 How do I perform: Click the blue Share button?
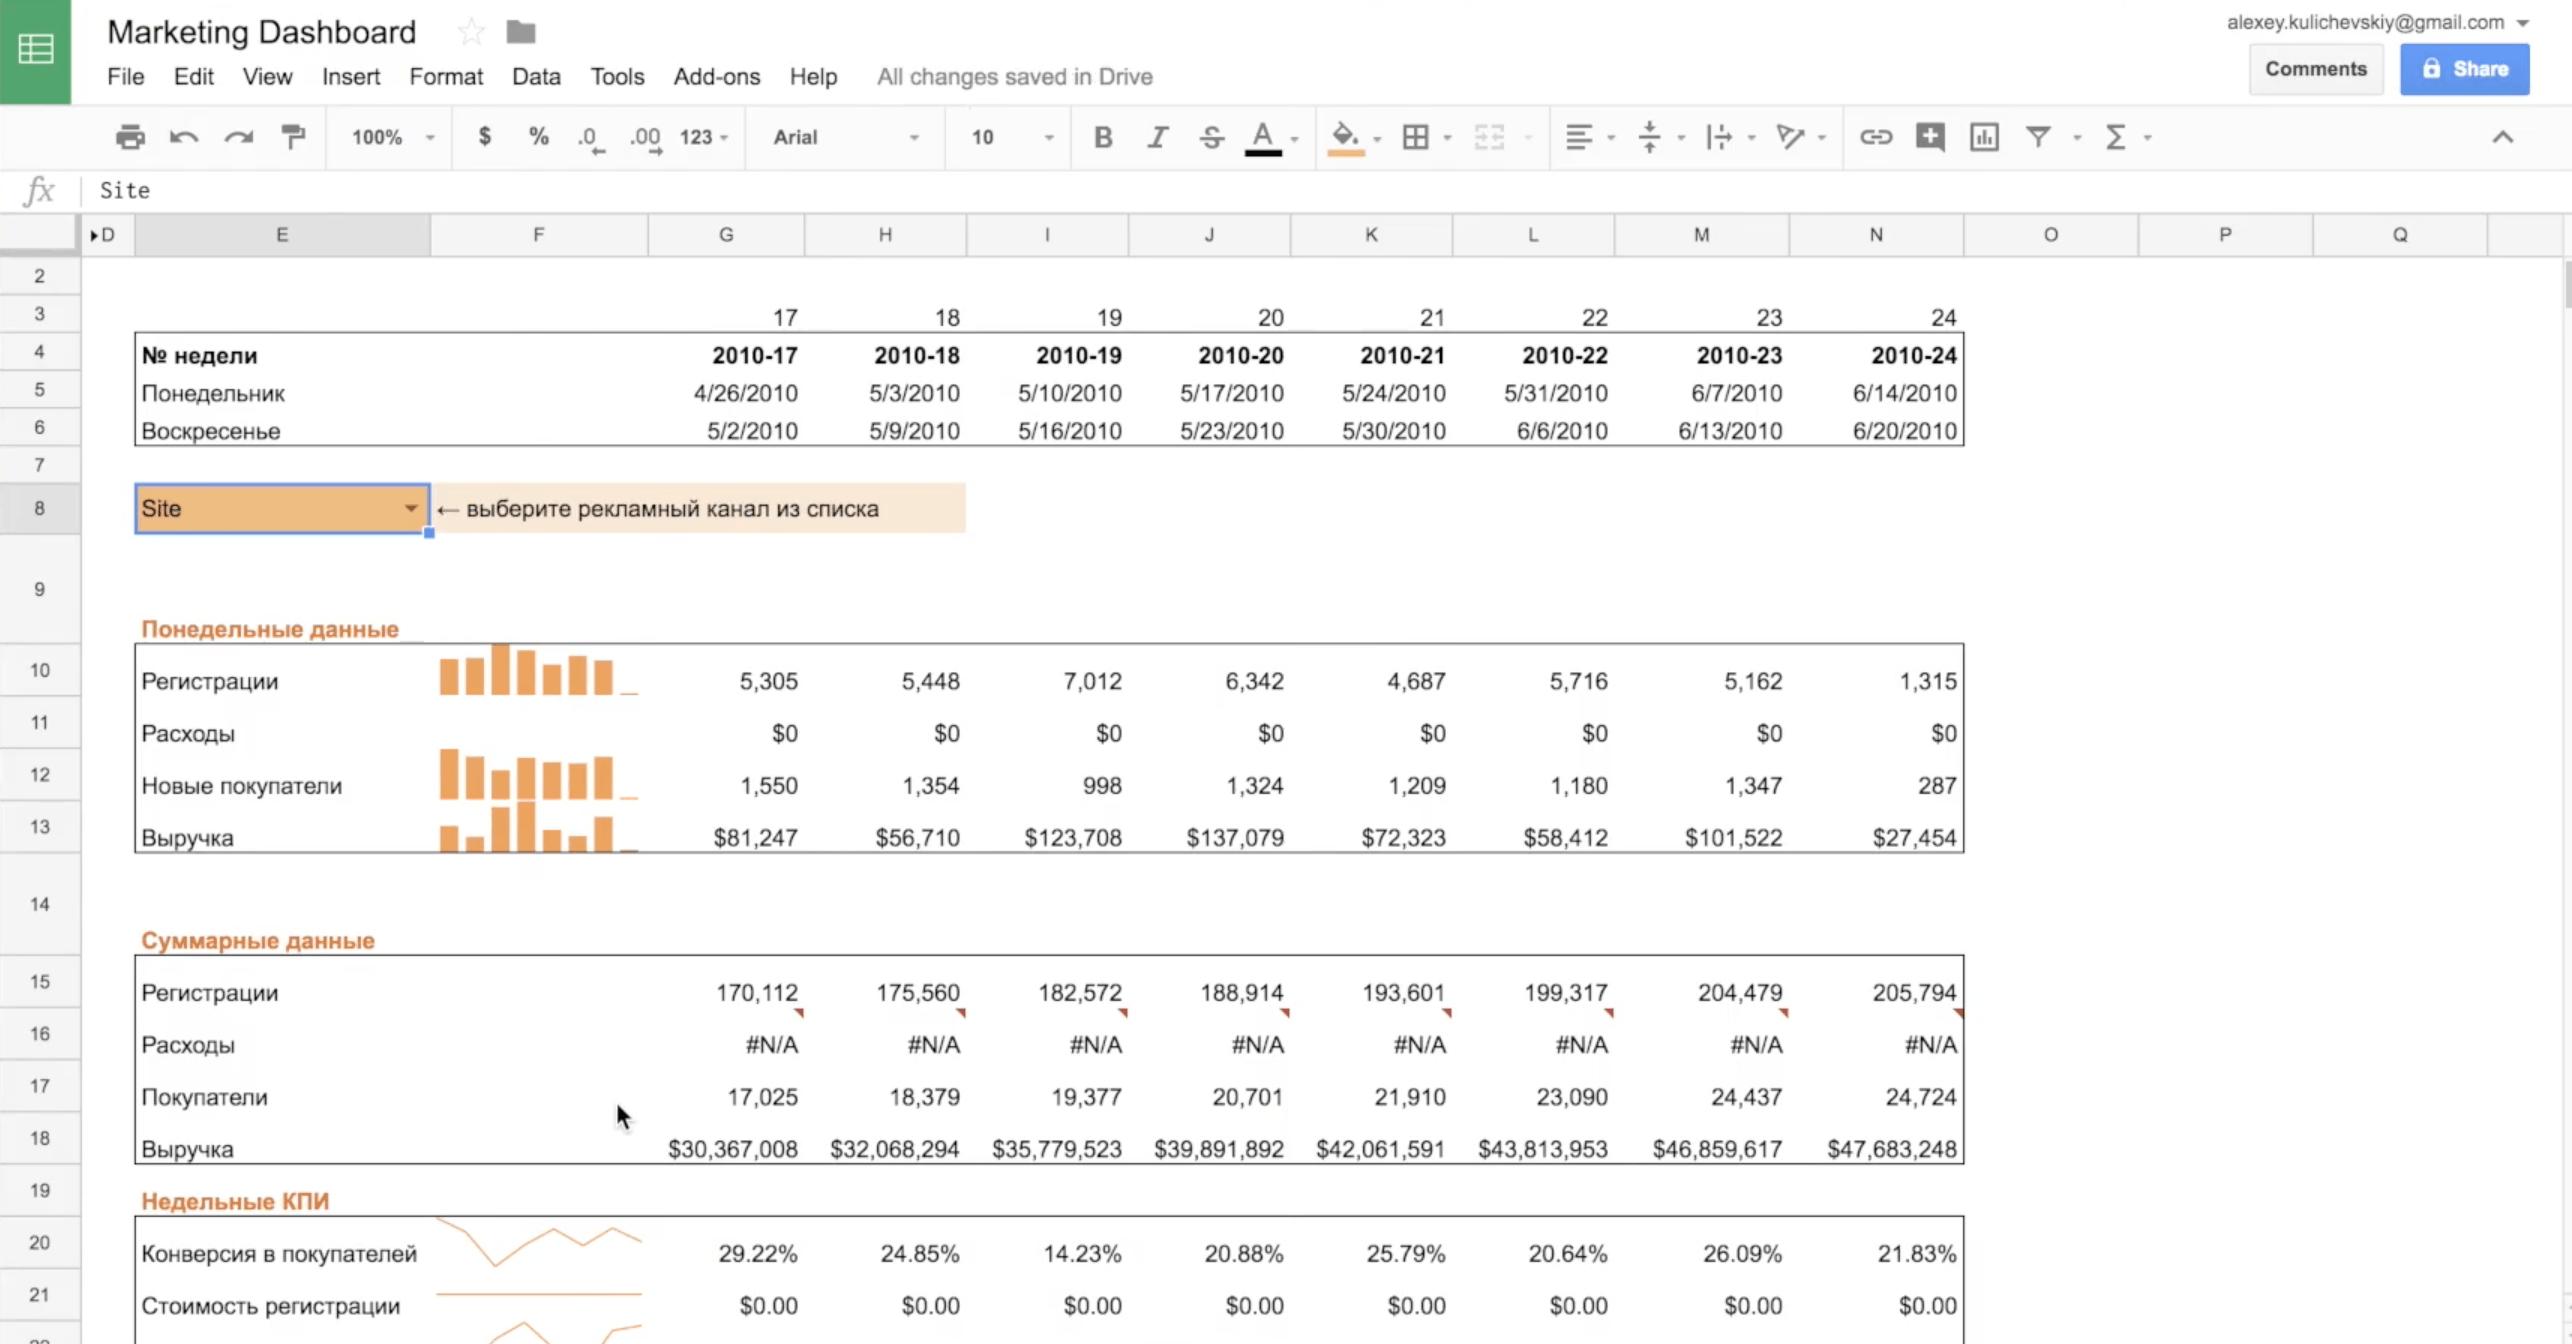[2464, 69]
